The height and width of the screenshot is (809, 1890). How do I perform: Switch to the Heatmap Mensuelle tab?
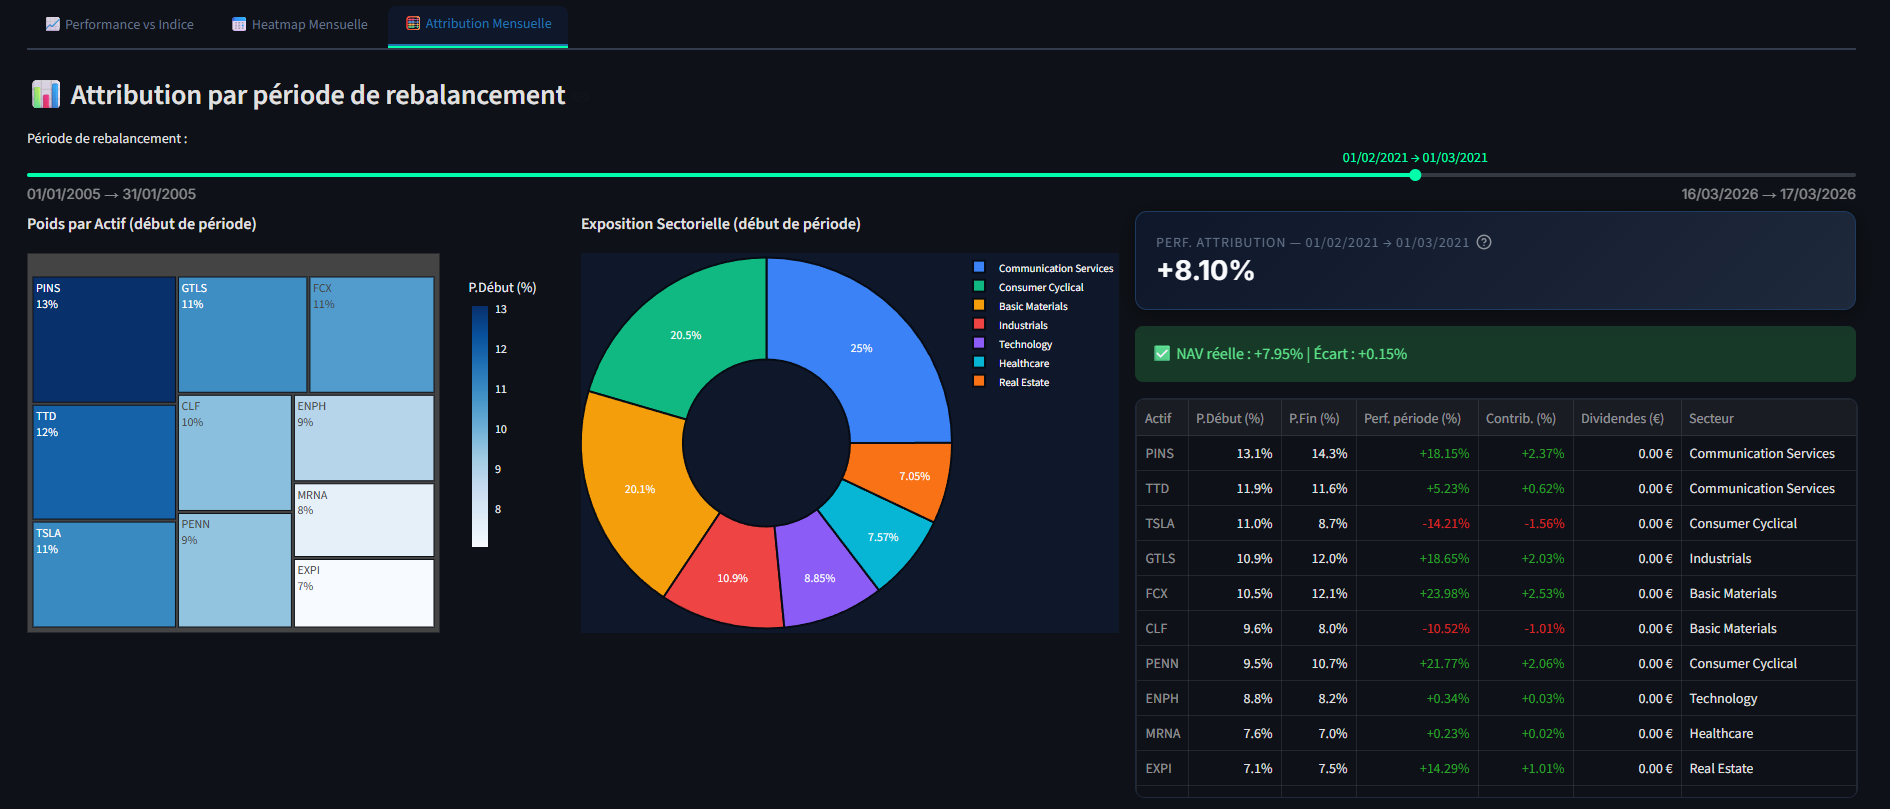coord(300,24)
